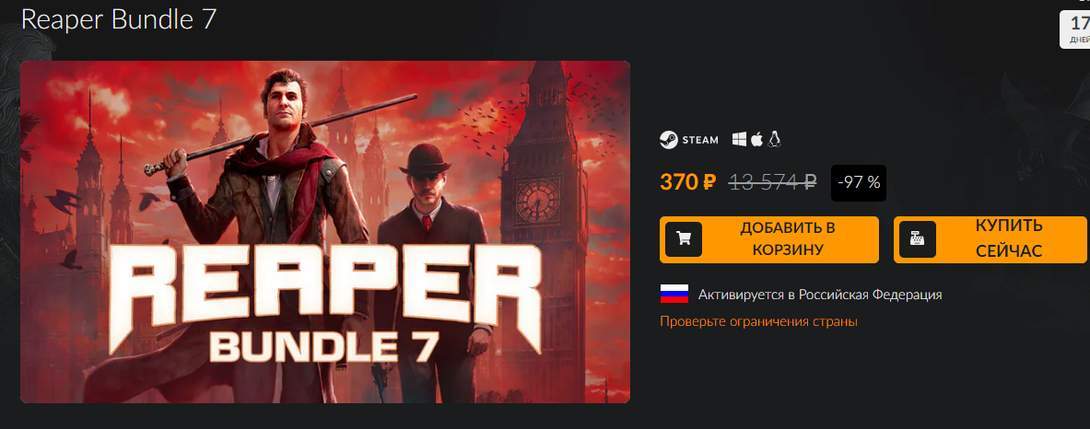The width and height of the screenshot is (1090, 429).
Task: Select the Apple macOS platform icon
Action: [756, 139]
